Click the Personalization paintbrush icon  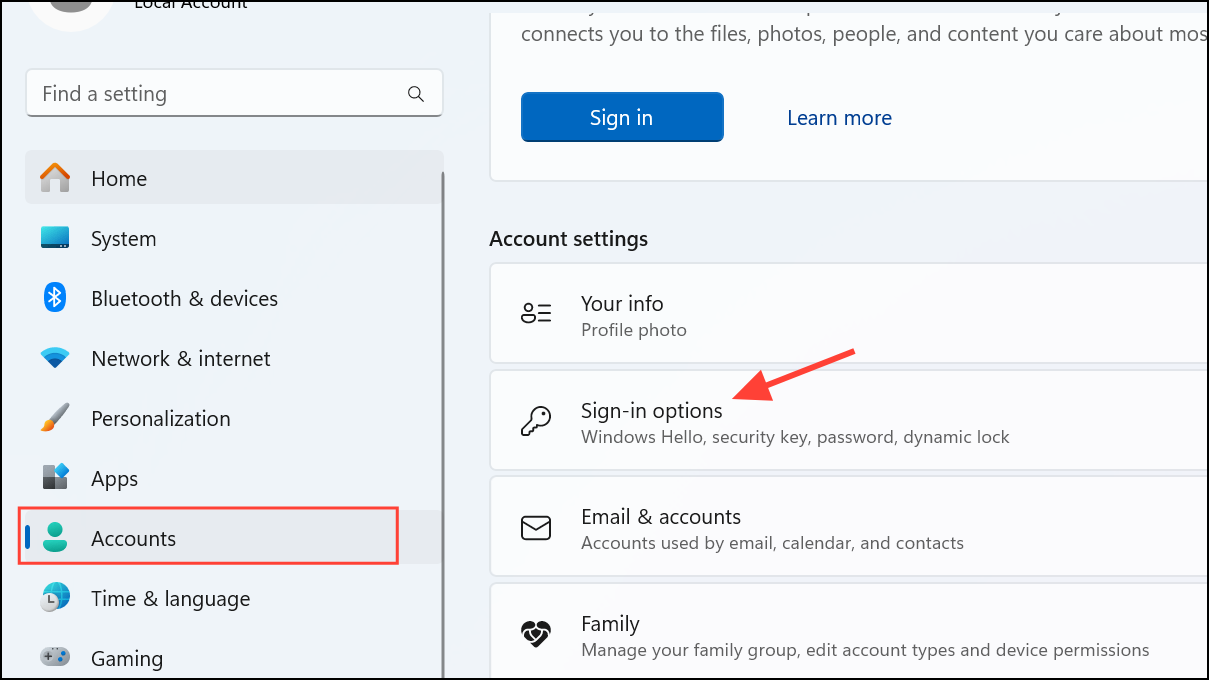[x=55, y=418]
